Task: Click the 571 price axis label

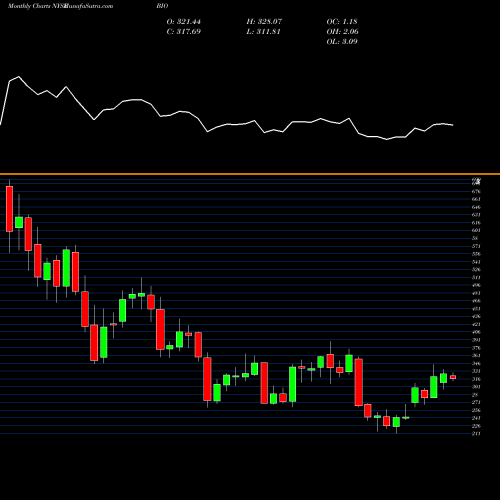Action: point(476,246)
